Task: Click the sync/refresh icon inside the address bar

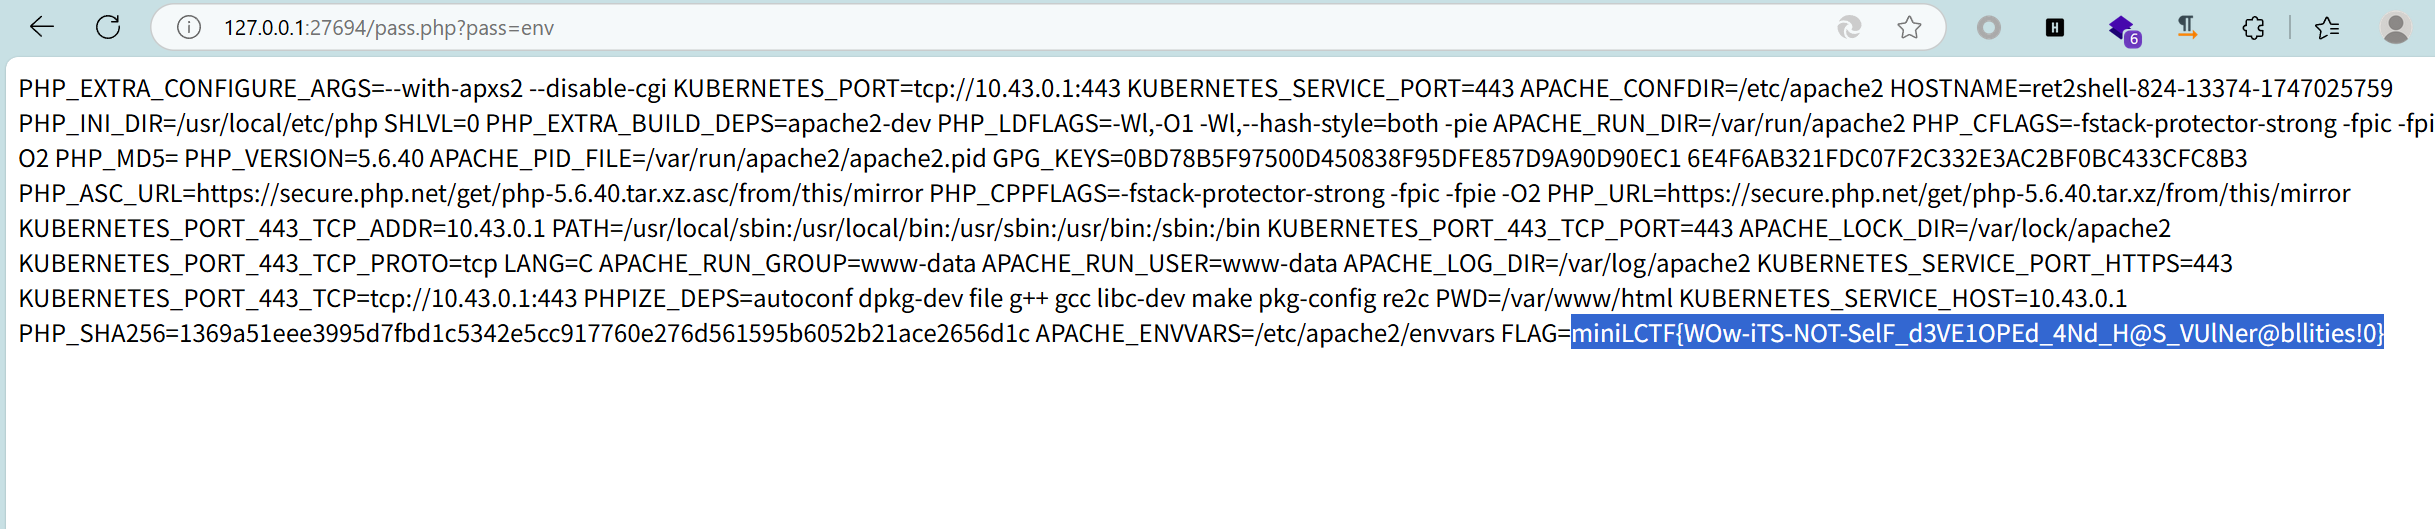Action: click(x=1849, y=27)
